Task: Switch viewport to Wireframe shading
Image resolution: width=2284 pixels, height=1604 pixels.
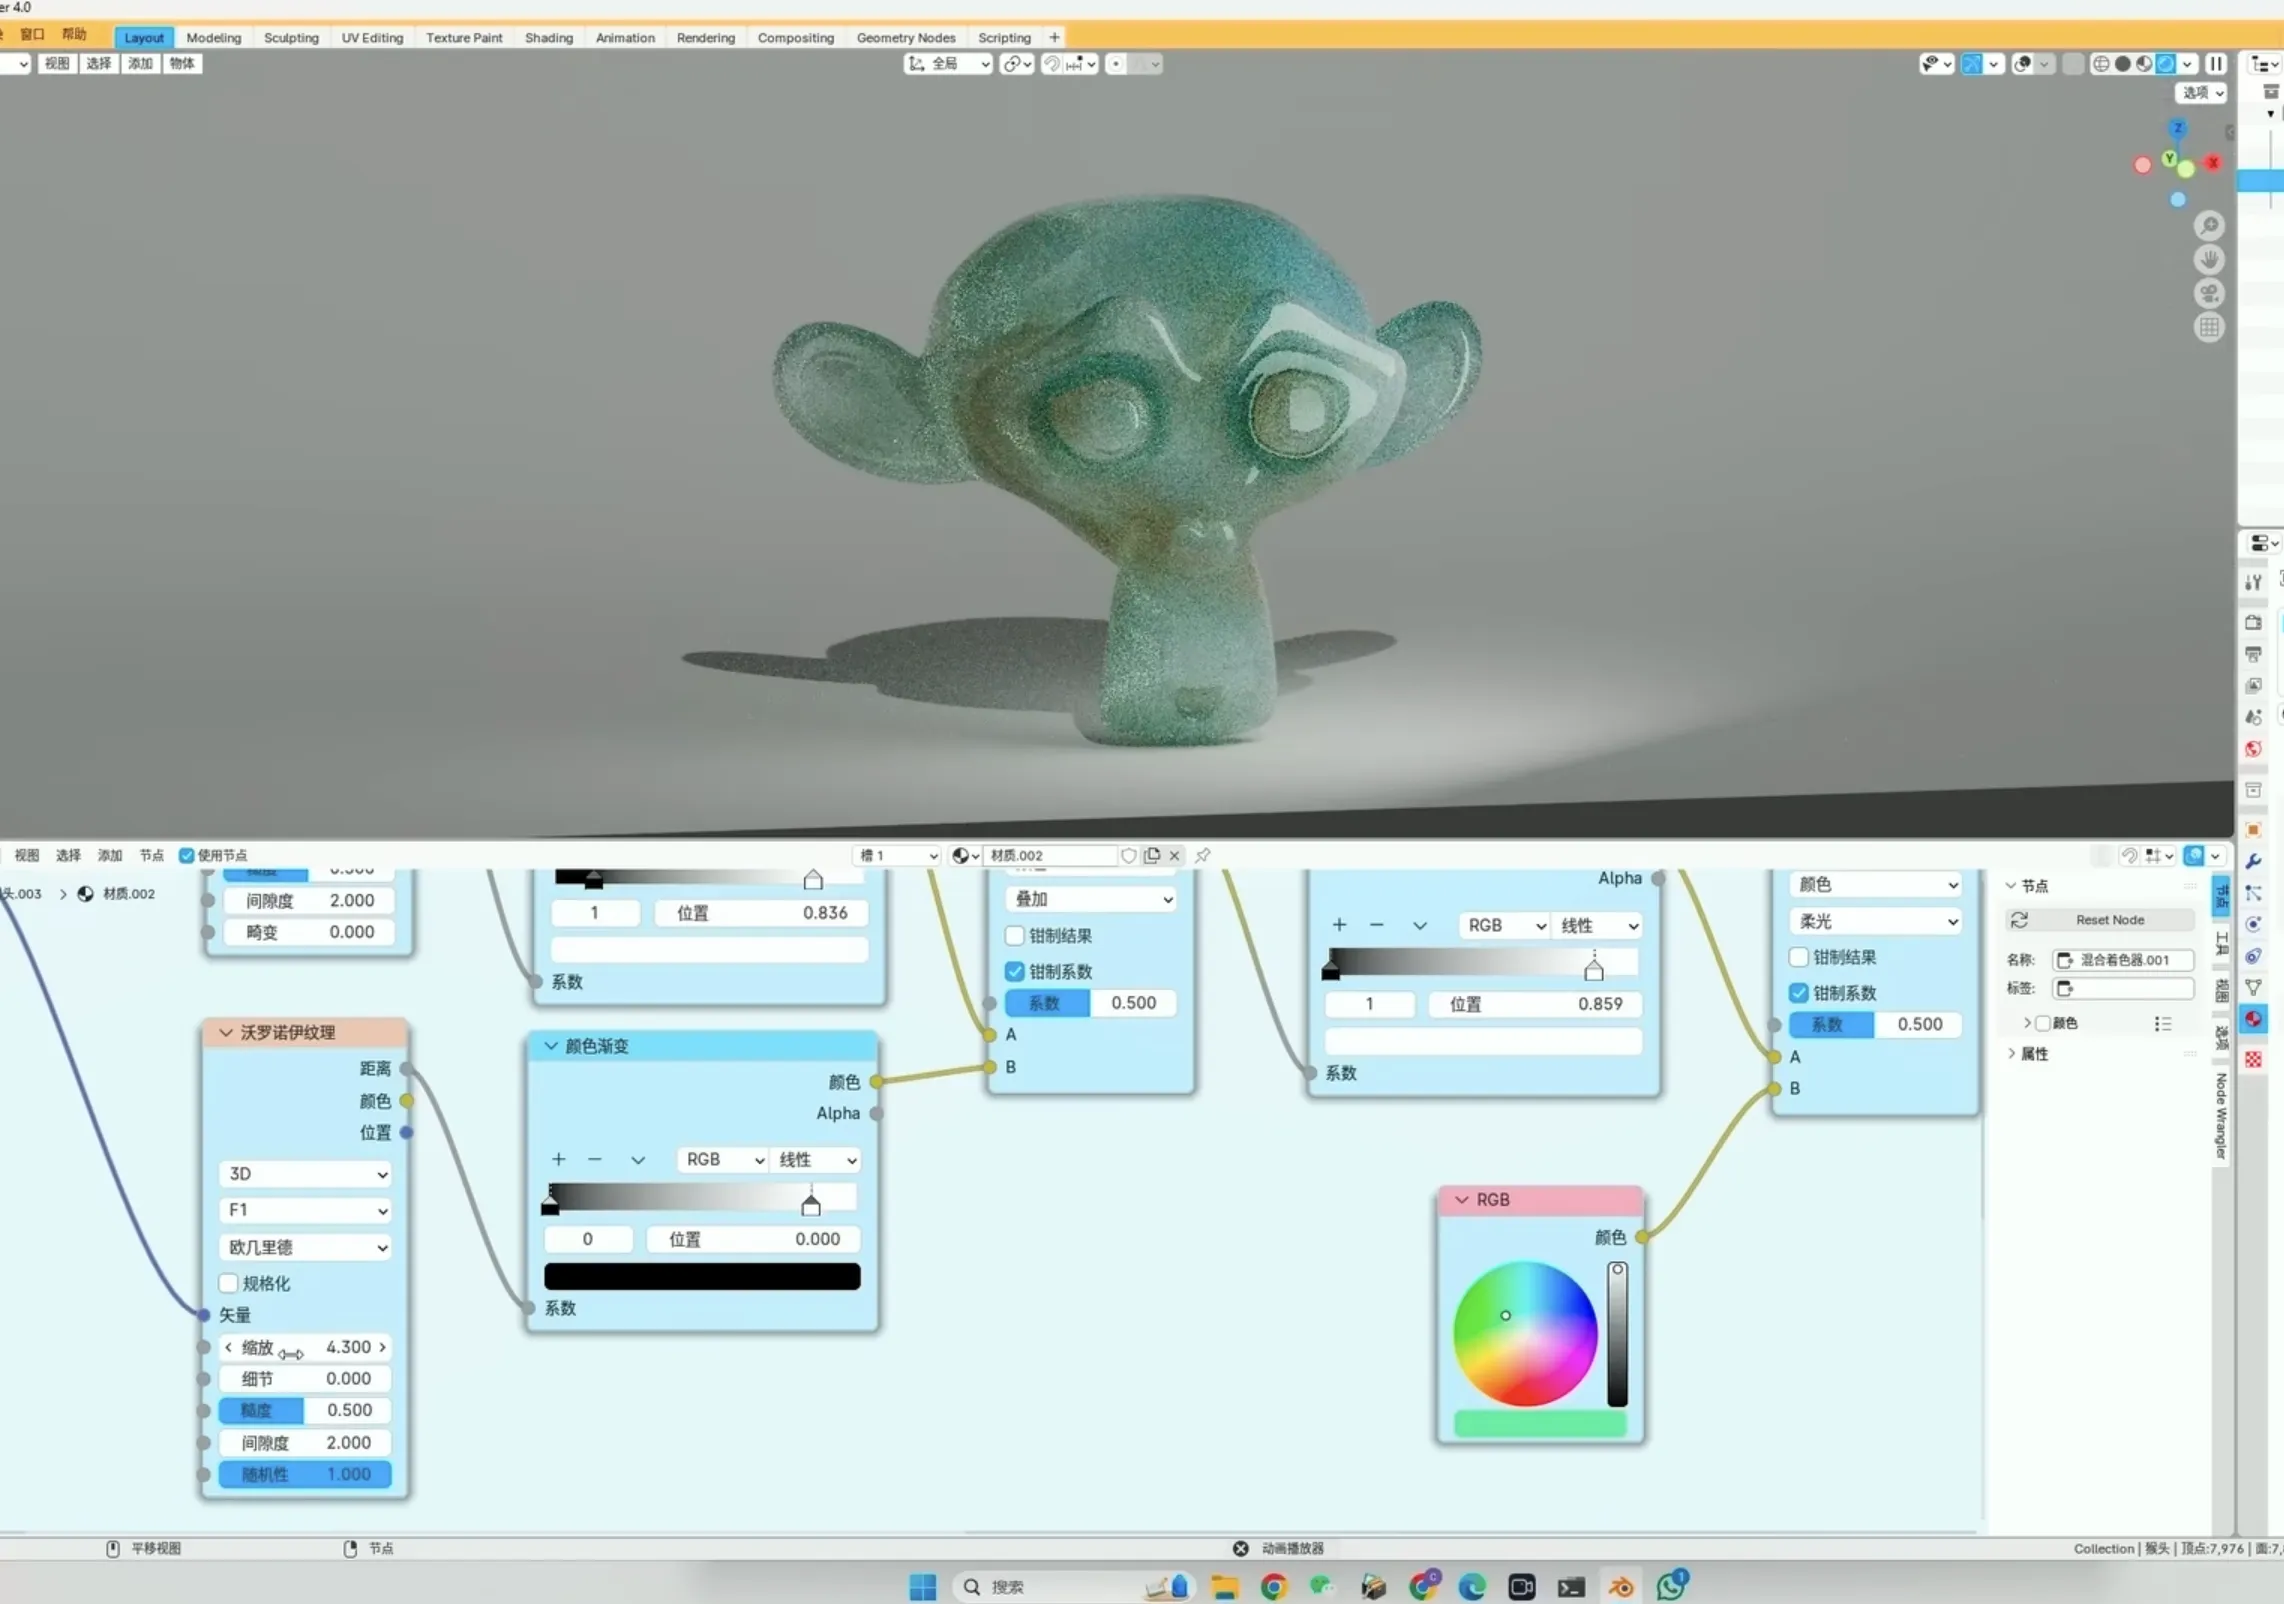Action: tap(2100, 64)
